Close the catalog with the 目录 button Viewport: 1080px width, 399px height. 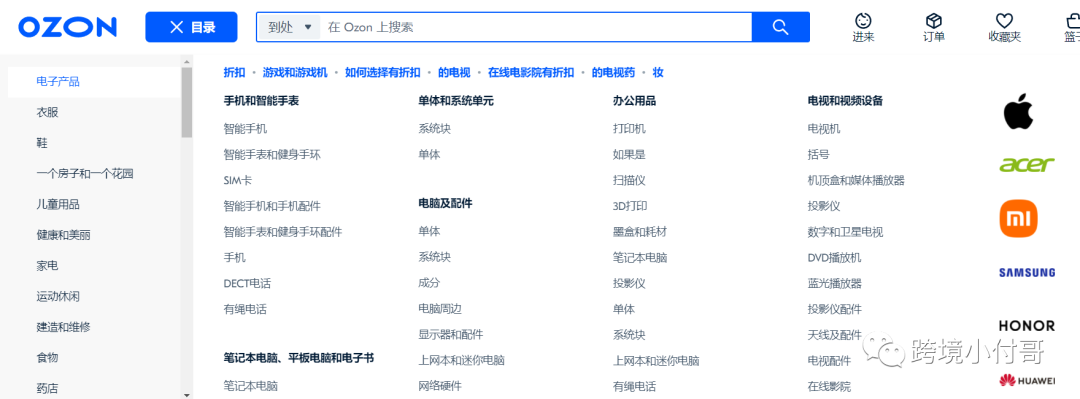[x=191, y=28]
